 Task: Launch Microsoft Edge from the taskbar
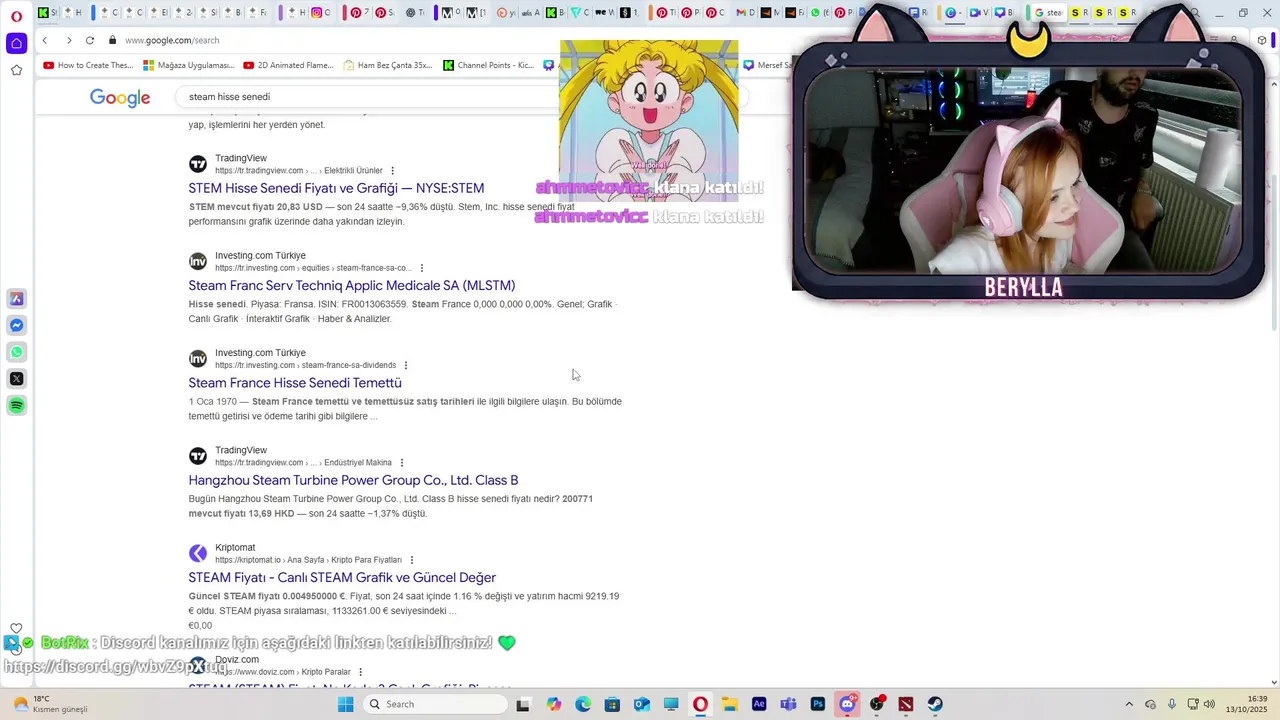pos(583,704)
